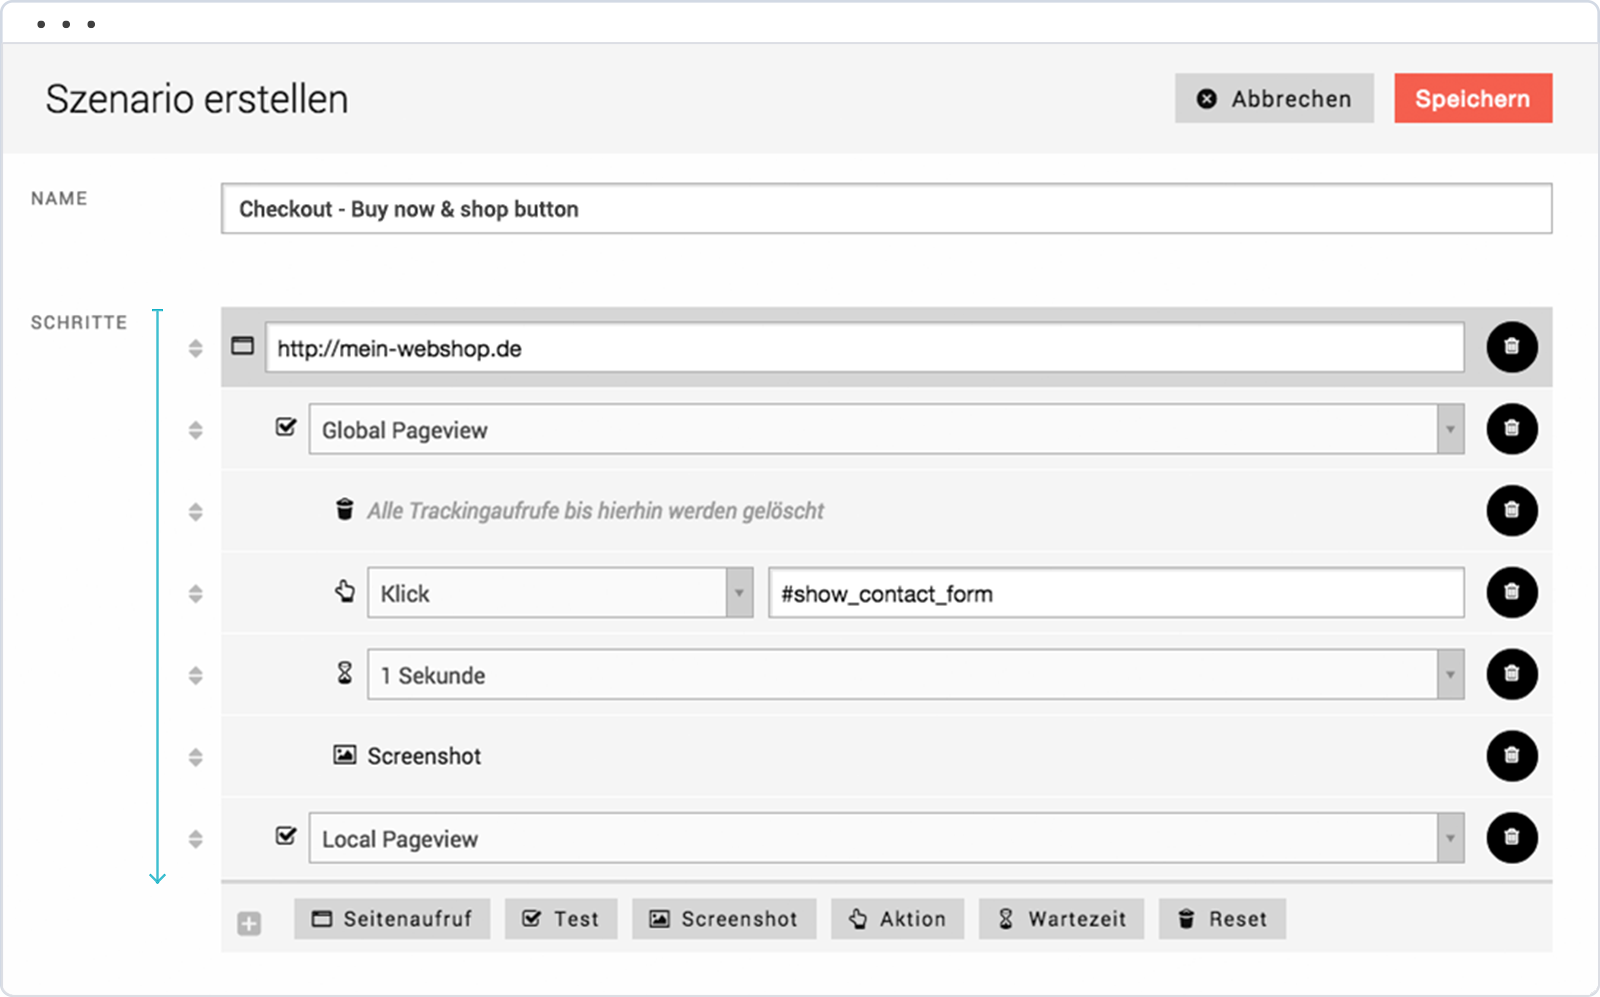The width and height of the screenshot is (1600, 997).
Task: Delete the Screenshot step
Action: pos(1511,756)
